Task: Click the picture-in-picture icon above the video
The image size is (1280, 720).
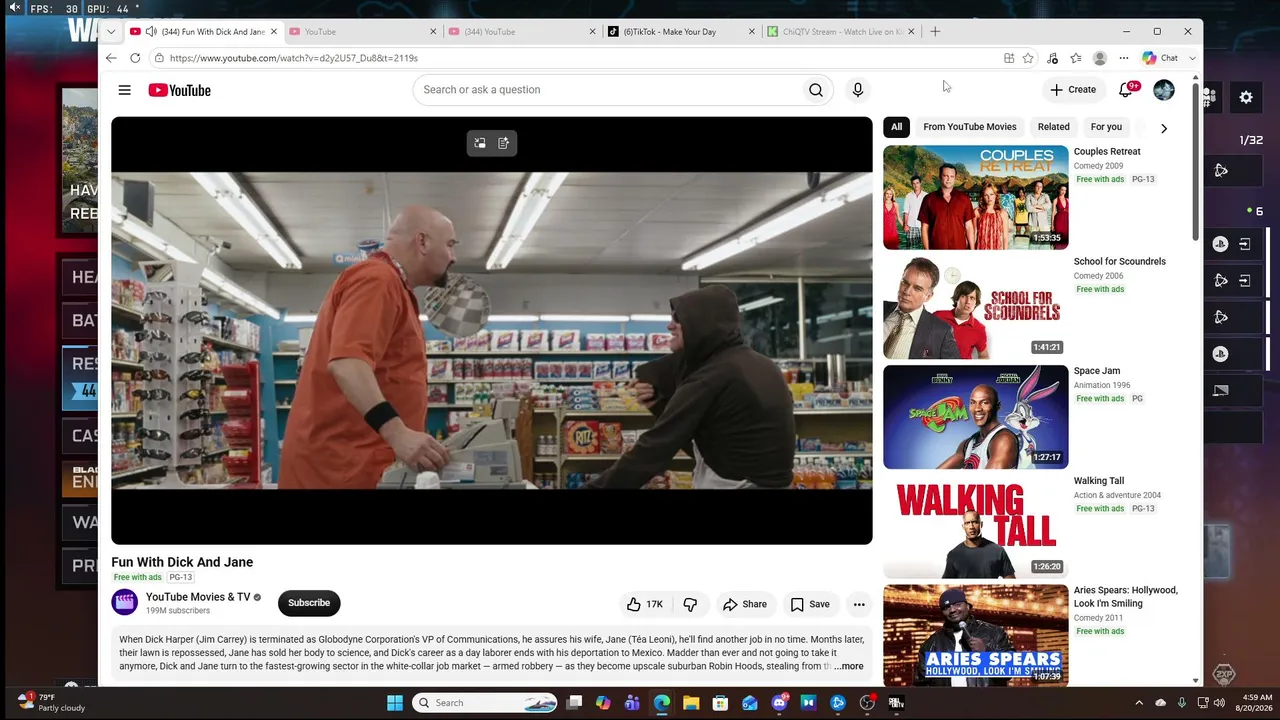Action: (480, 143)
